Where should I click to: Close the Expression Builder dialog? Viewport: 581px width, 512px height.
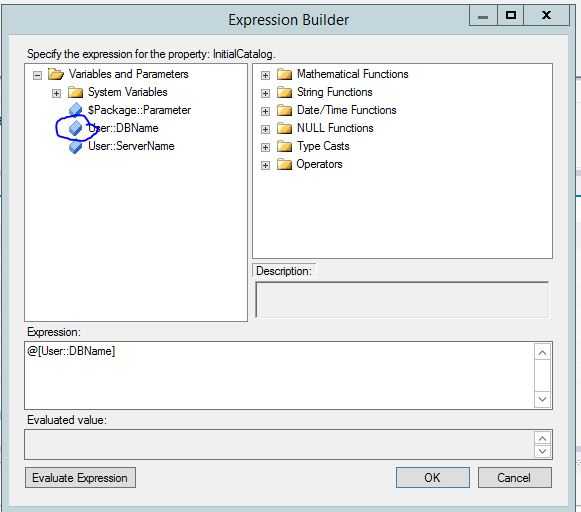(546, 15)
